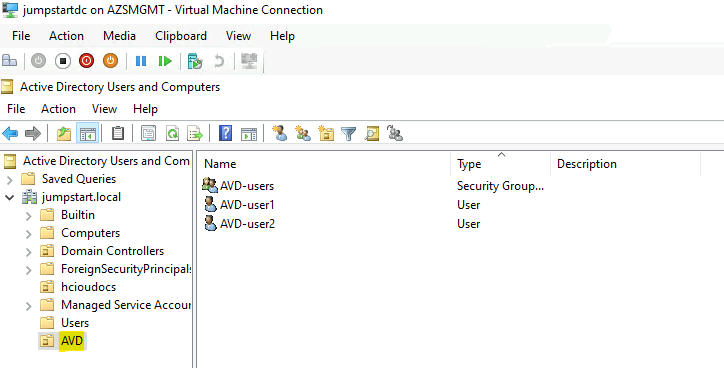This screenshot has height=368, width=724.
Task: Click the Checkpoint icon in VM toolbar
Action: (x=195, y=61)
